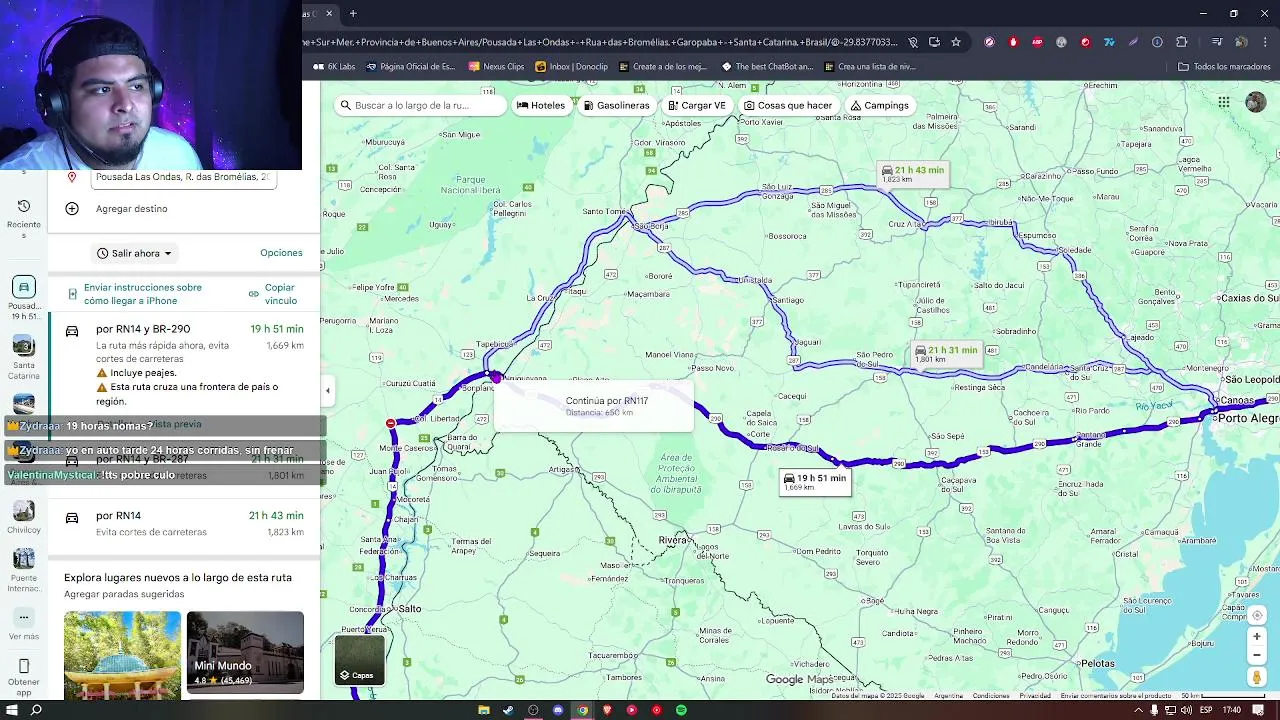
Task: Click the install app icon in address bar
Action: coord(934,42)
